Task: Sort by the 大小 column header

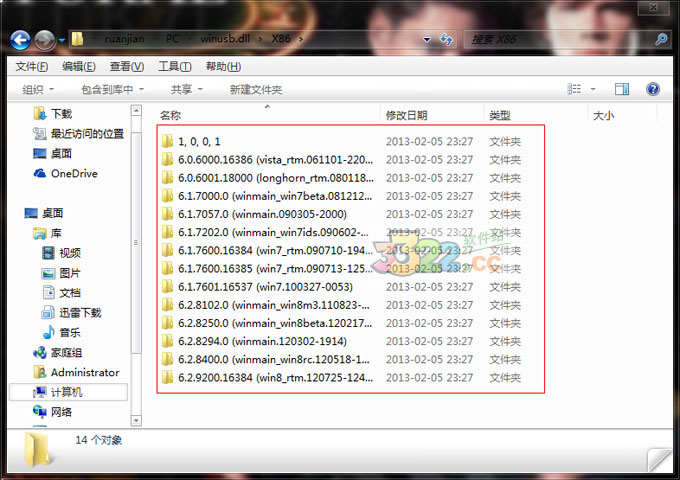Action: 603,115
